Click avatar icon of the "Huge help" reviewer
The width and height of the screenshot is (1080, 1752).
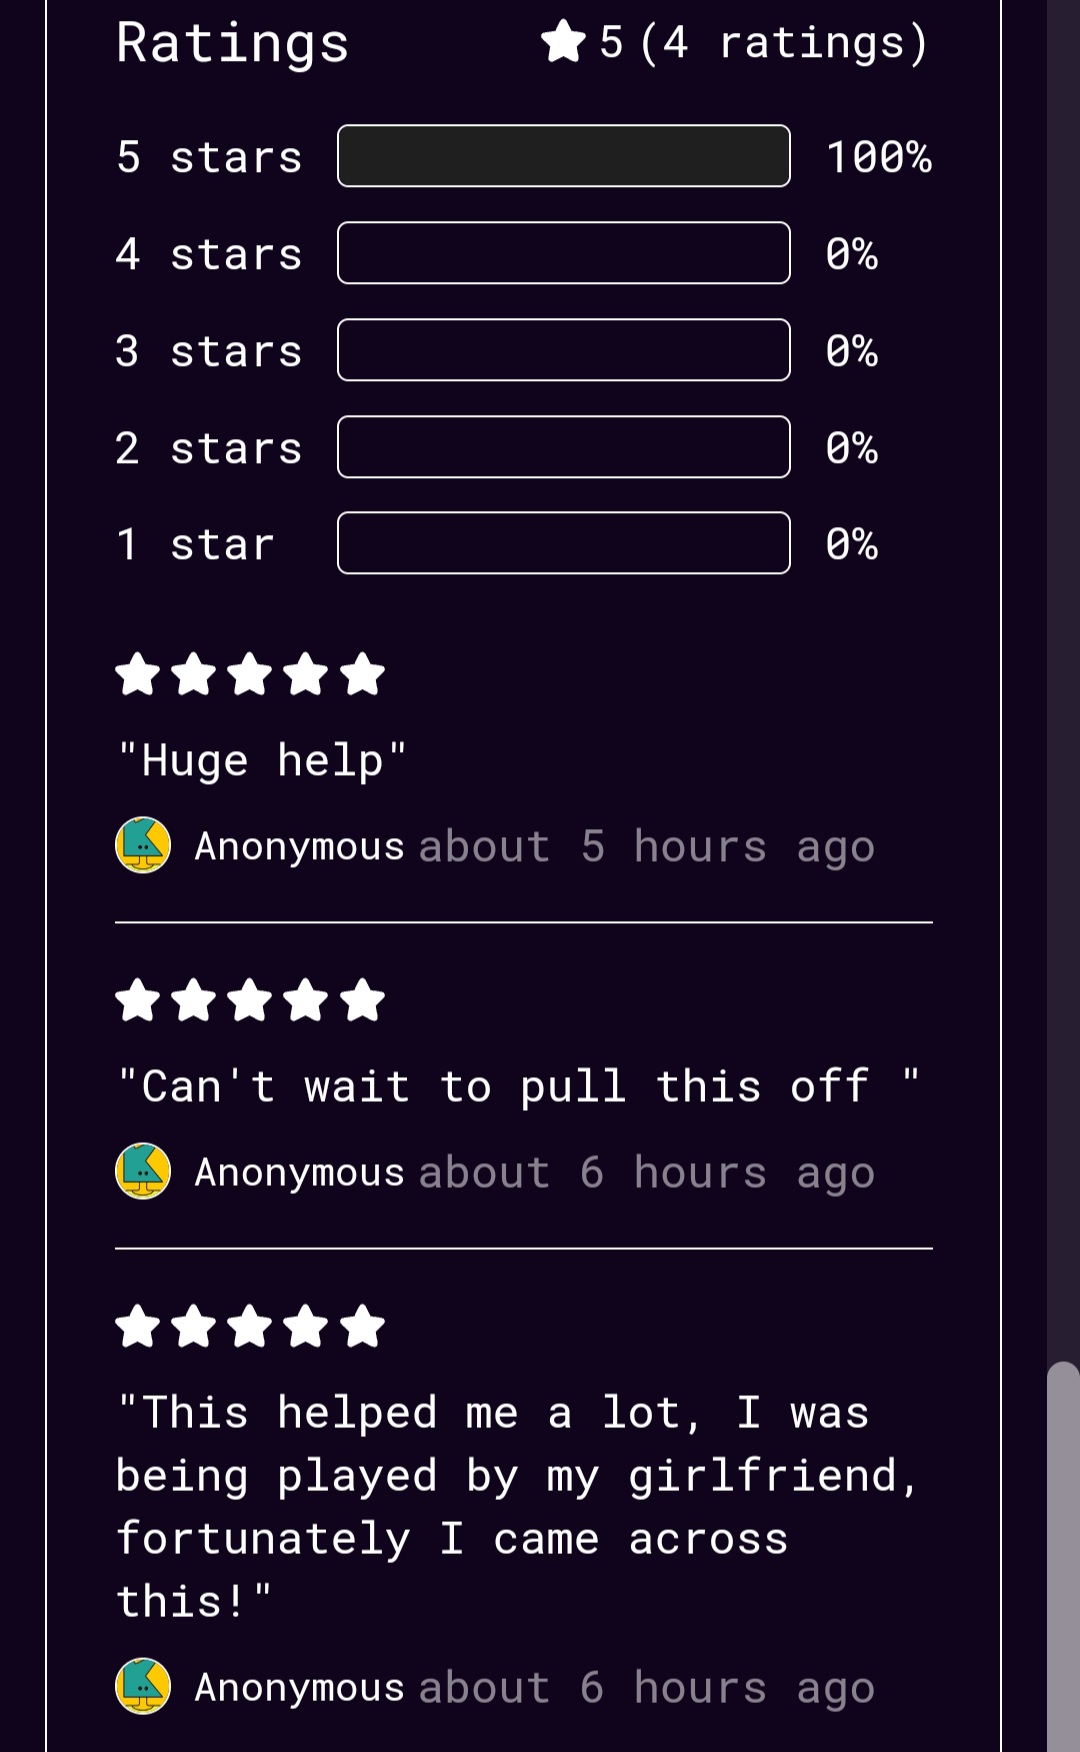[143, 845]
